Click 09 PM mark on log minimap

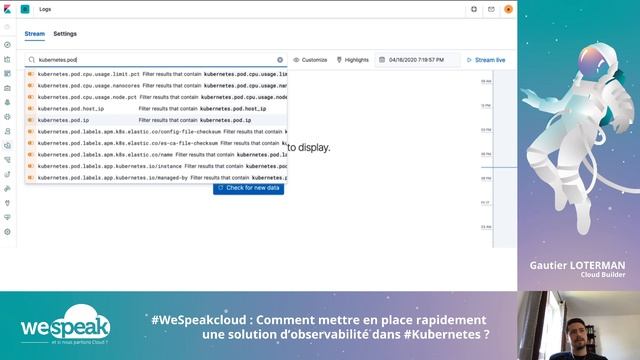coord(486,178)
